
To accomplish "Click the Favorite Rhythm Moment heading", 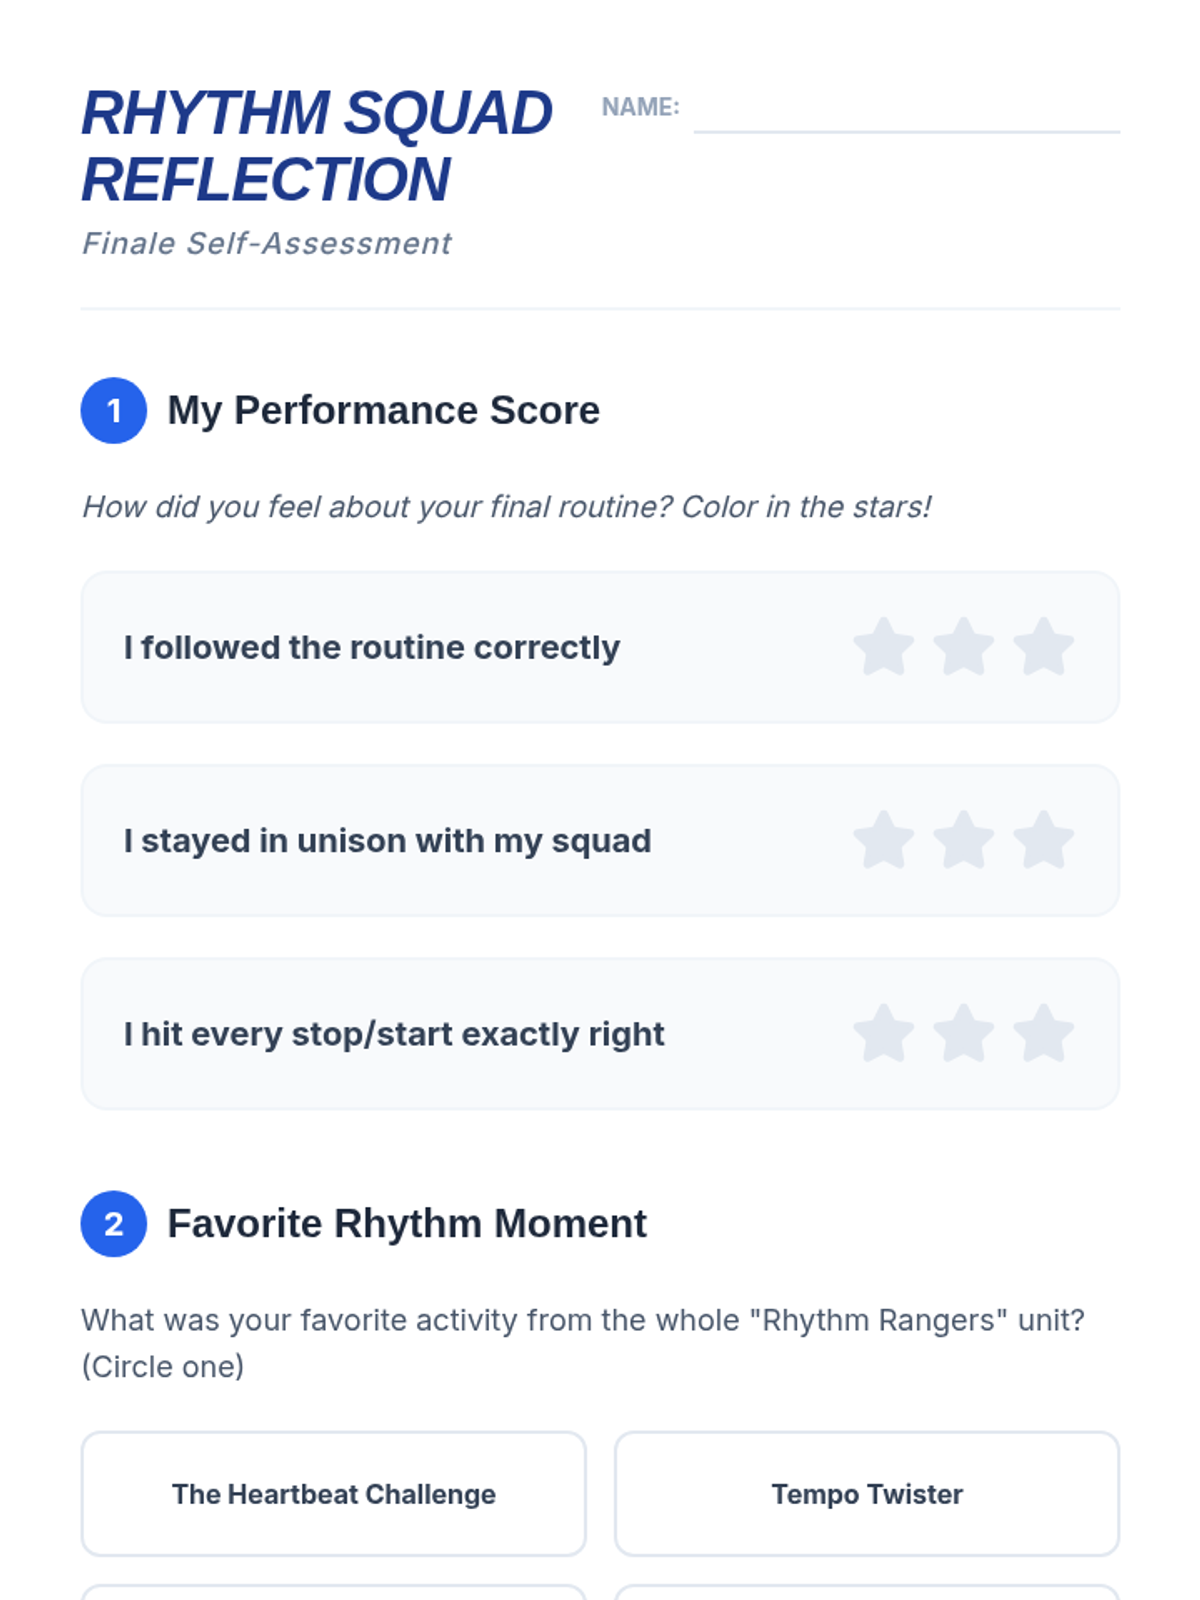I will [x=407, y=1224].
